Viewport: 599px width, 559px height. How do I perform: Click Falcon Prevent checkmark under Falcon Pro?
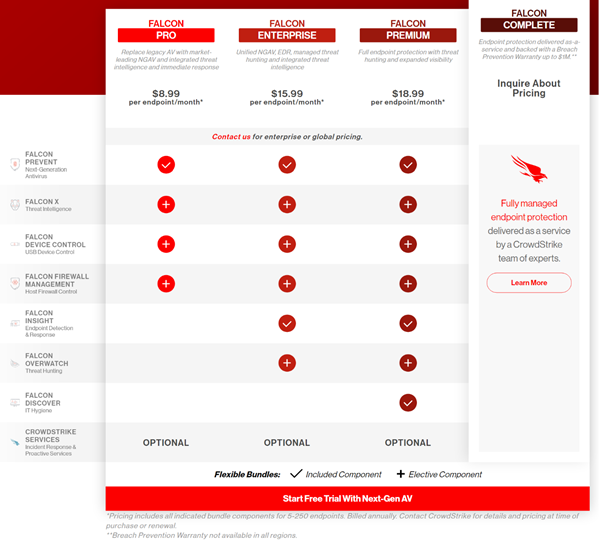166,165
